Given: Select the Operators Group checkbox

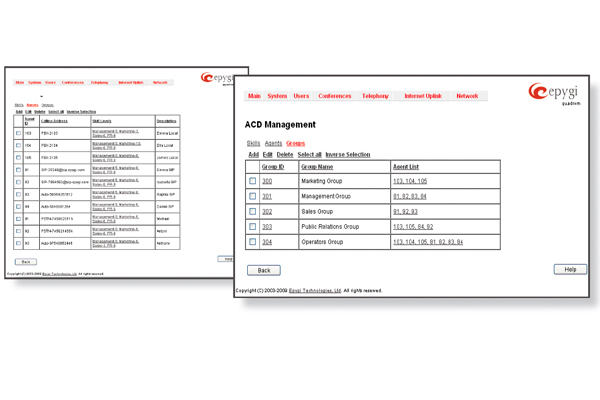Looking at the screenshot, I should click(x=252, y=242).
